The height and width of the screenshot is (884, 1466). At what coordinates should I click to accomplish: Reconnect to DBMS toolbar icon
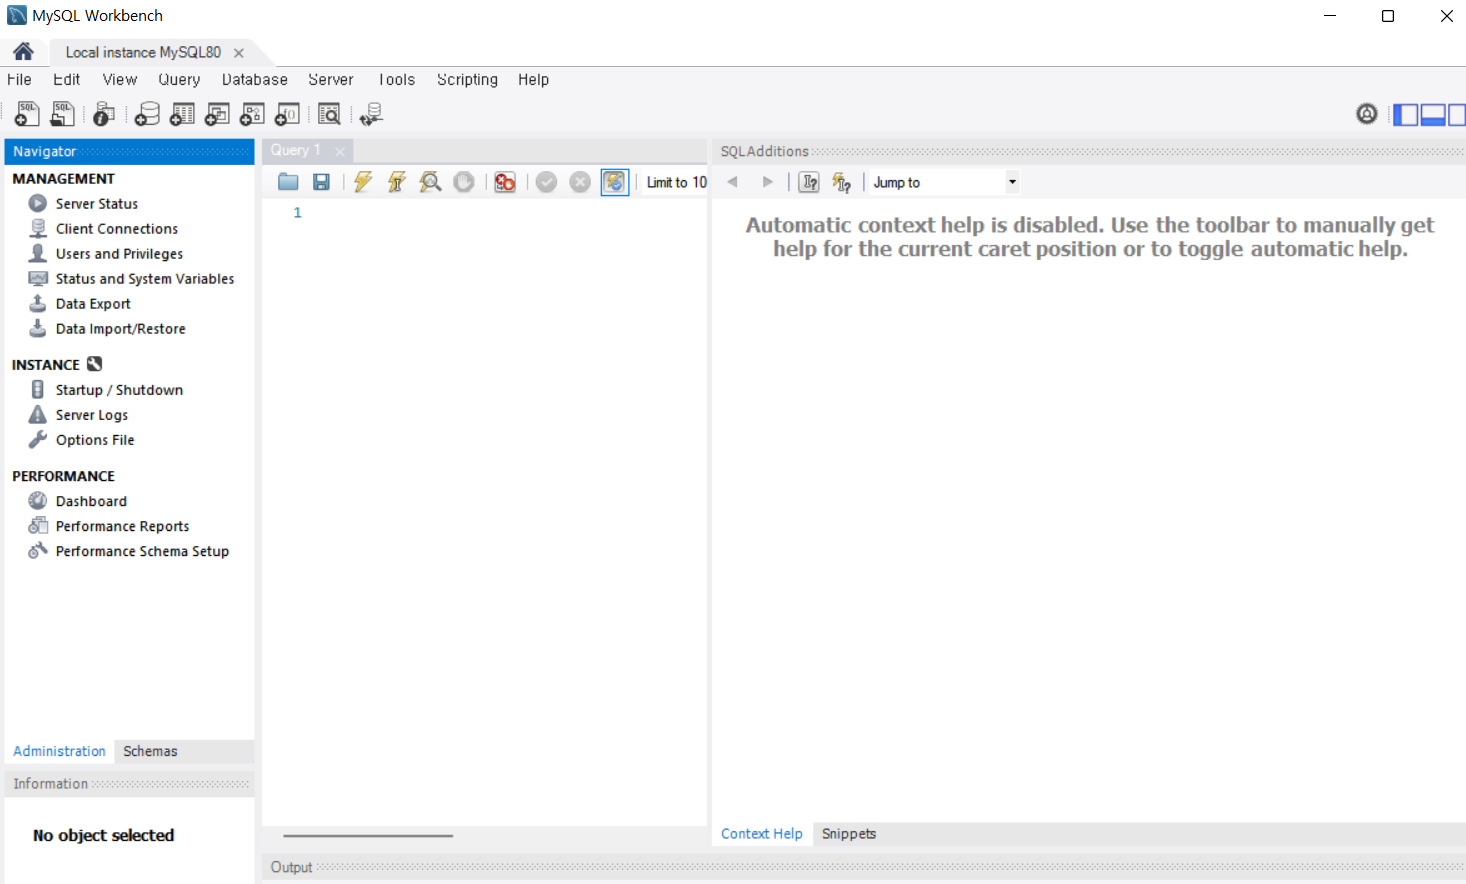click(371, 114)
